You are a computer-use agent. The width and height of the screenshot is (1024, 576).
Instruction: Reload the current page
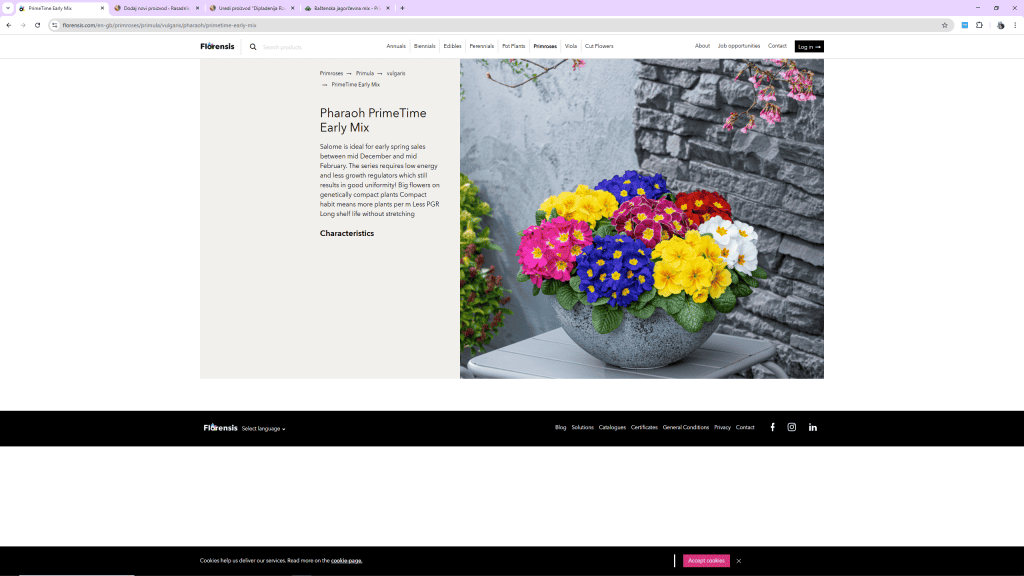[37, 25]
